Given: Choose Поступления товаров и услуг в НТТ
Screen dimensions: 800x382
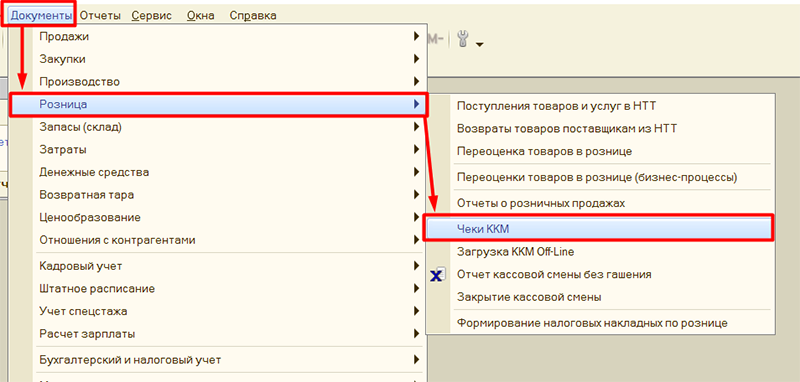Looking at the screenshot, I should (x=600, y=106).
